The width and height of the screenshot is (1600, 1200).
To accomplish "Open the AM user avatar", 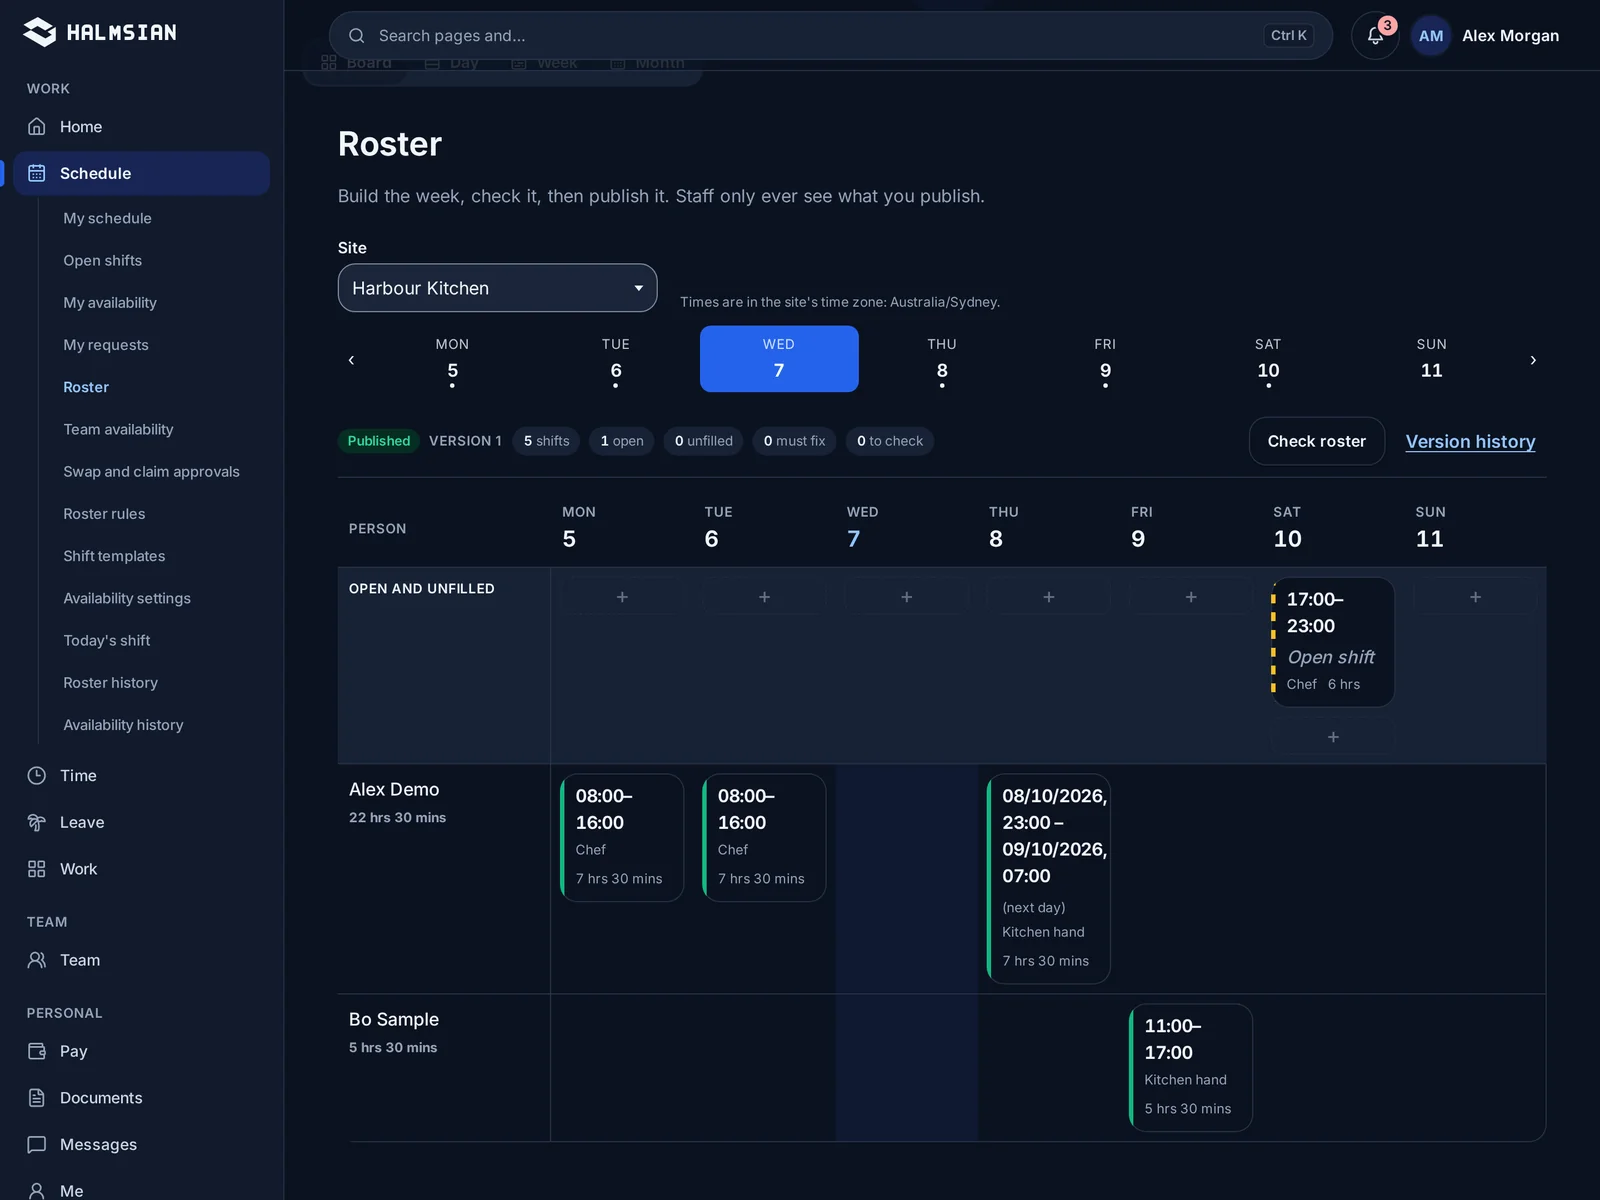I will pyautogui.click(x=1431, y=36).
